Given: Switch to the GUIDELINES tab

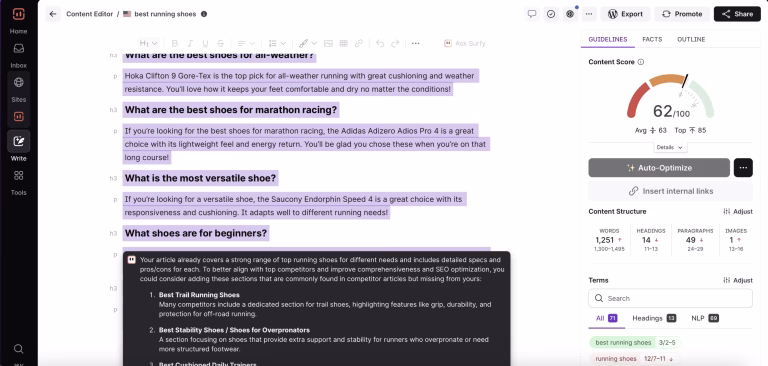Looking at the screenshot, I should pos(608,39).
